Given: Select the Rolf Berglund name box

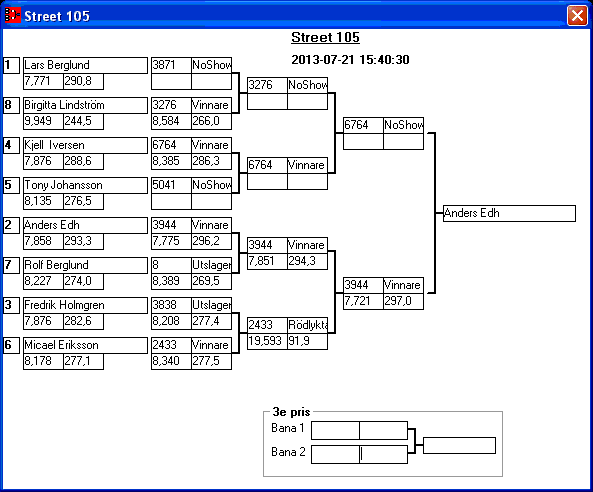Looking at the screenshot, I should [x=85, y=265].
